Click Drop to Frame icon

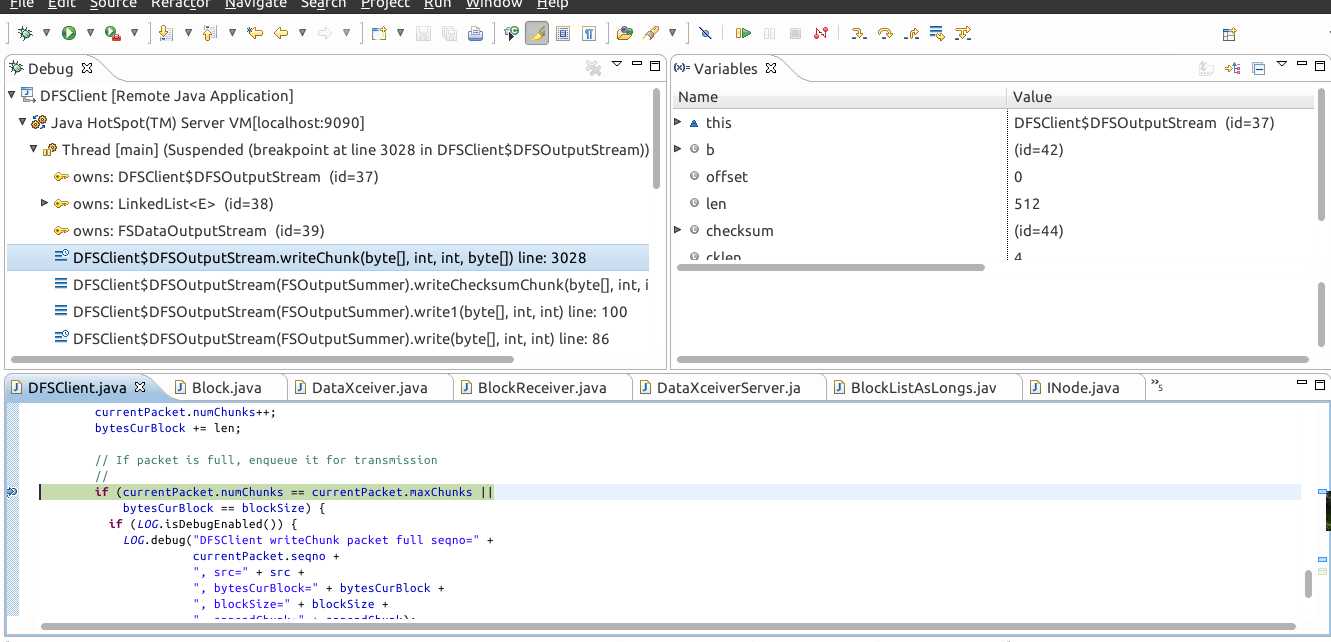click(937, 33)
